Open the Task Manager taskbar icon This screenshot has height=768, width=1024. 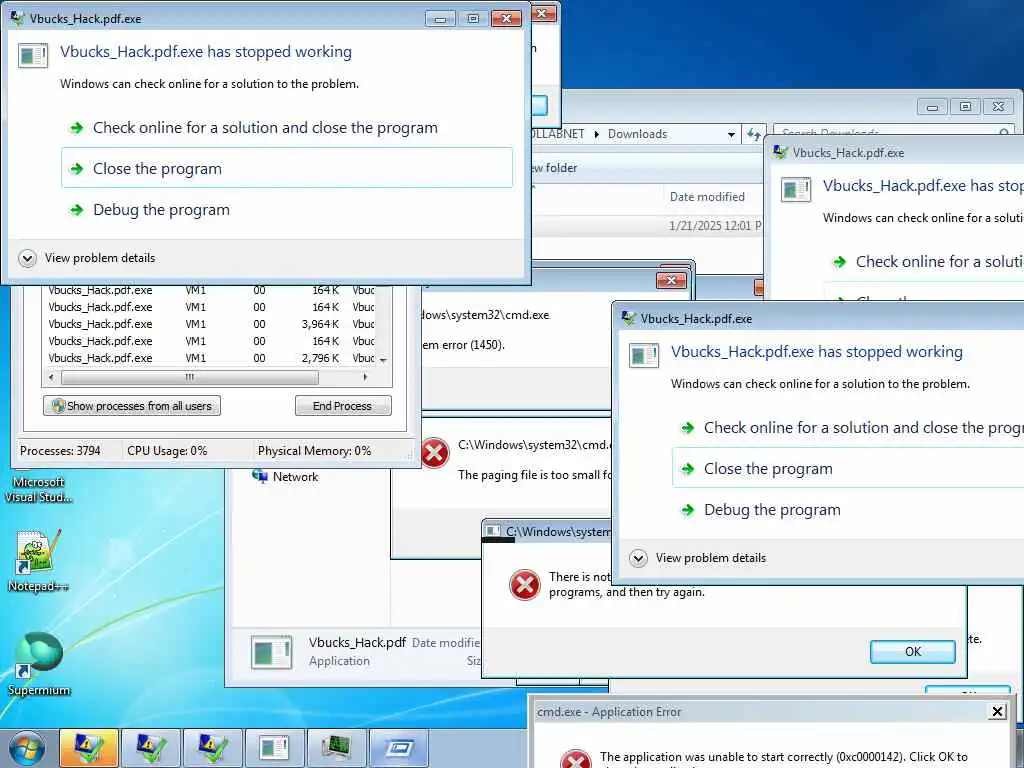(x=336, y=748)
